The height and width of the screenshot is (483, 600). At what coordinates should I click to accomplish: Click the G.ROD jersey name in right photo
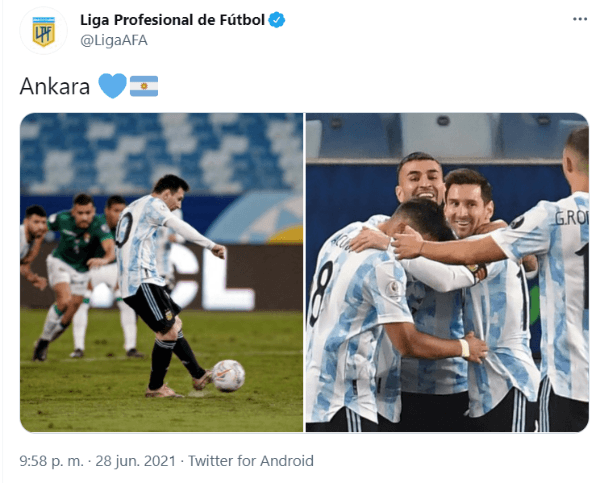tap(571, 218)
